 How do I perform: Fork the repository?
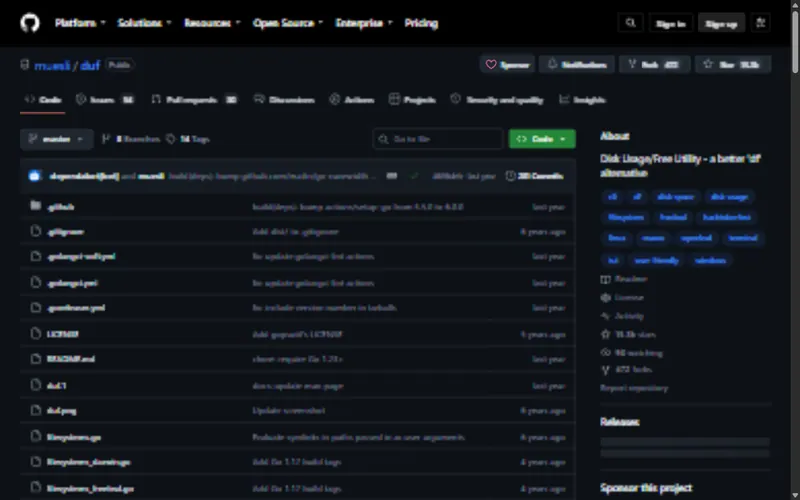[654, 64]
